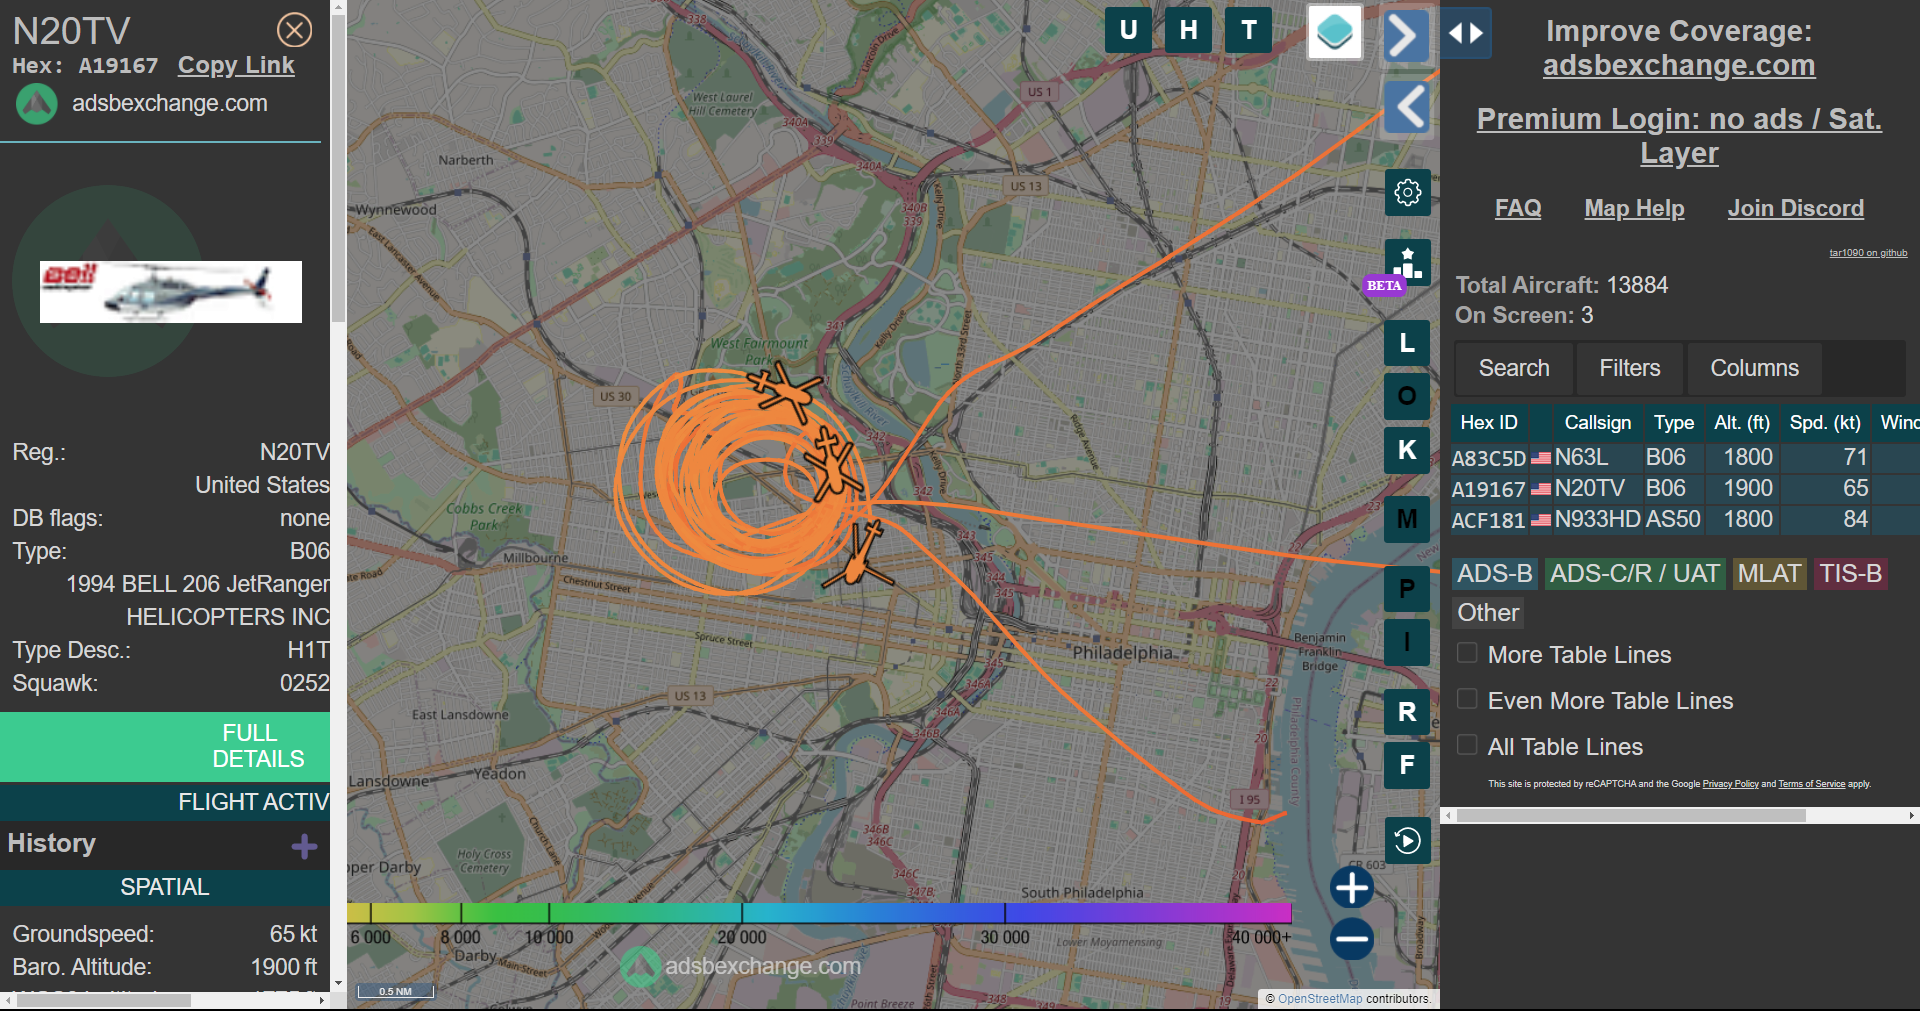Switch to the Columns tab
Screen dimensions: 1920x1011
pyautogui.click(x=1754, y=368)
